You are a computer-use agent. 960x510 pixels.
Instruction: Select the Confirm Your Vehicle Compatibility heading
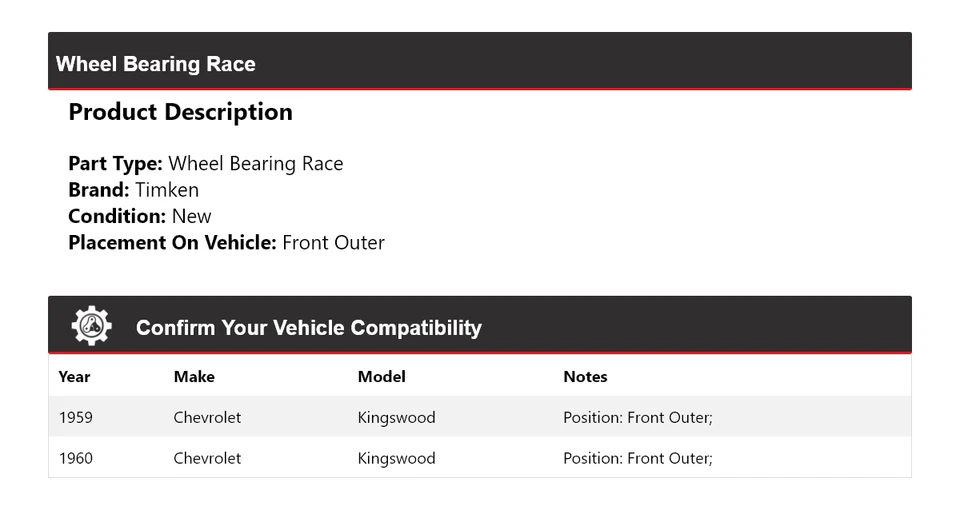pyautogui.click(x=308, y=328)
